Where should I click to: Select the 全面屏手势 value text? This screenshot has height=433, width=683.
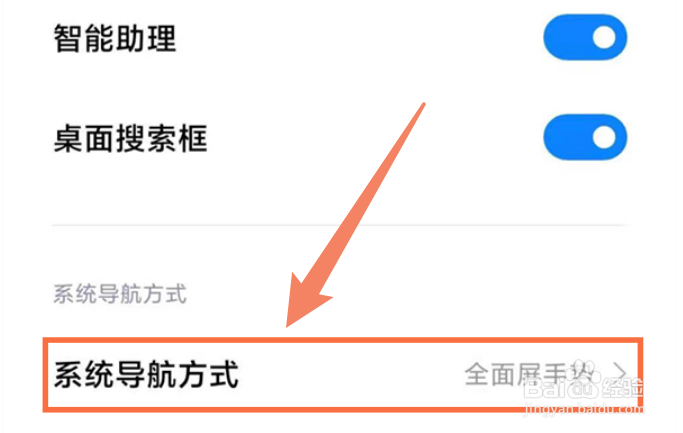(529, 374)
